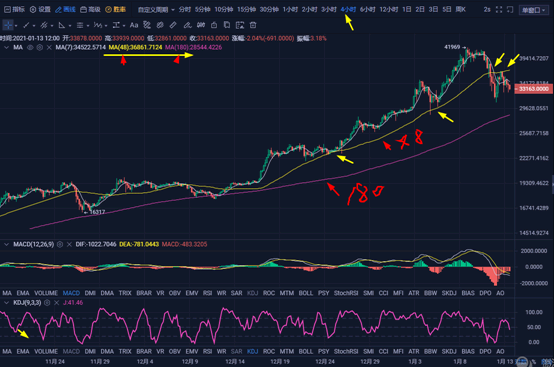Toggle MA indicator visibility eye
Screen dimensions: 554x367
[x=30, y=47]
